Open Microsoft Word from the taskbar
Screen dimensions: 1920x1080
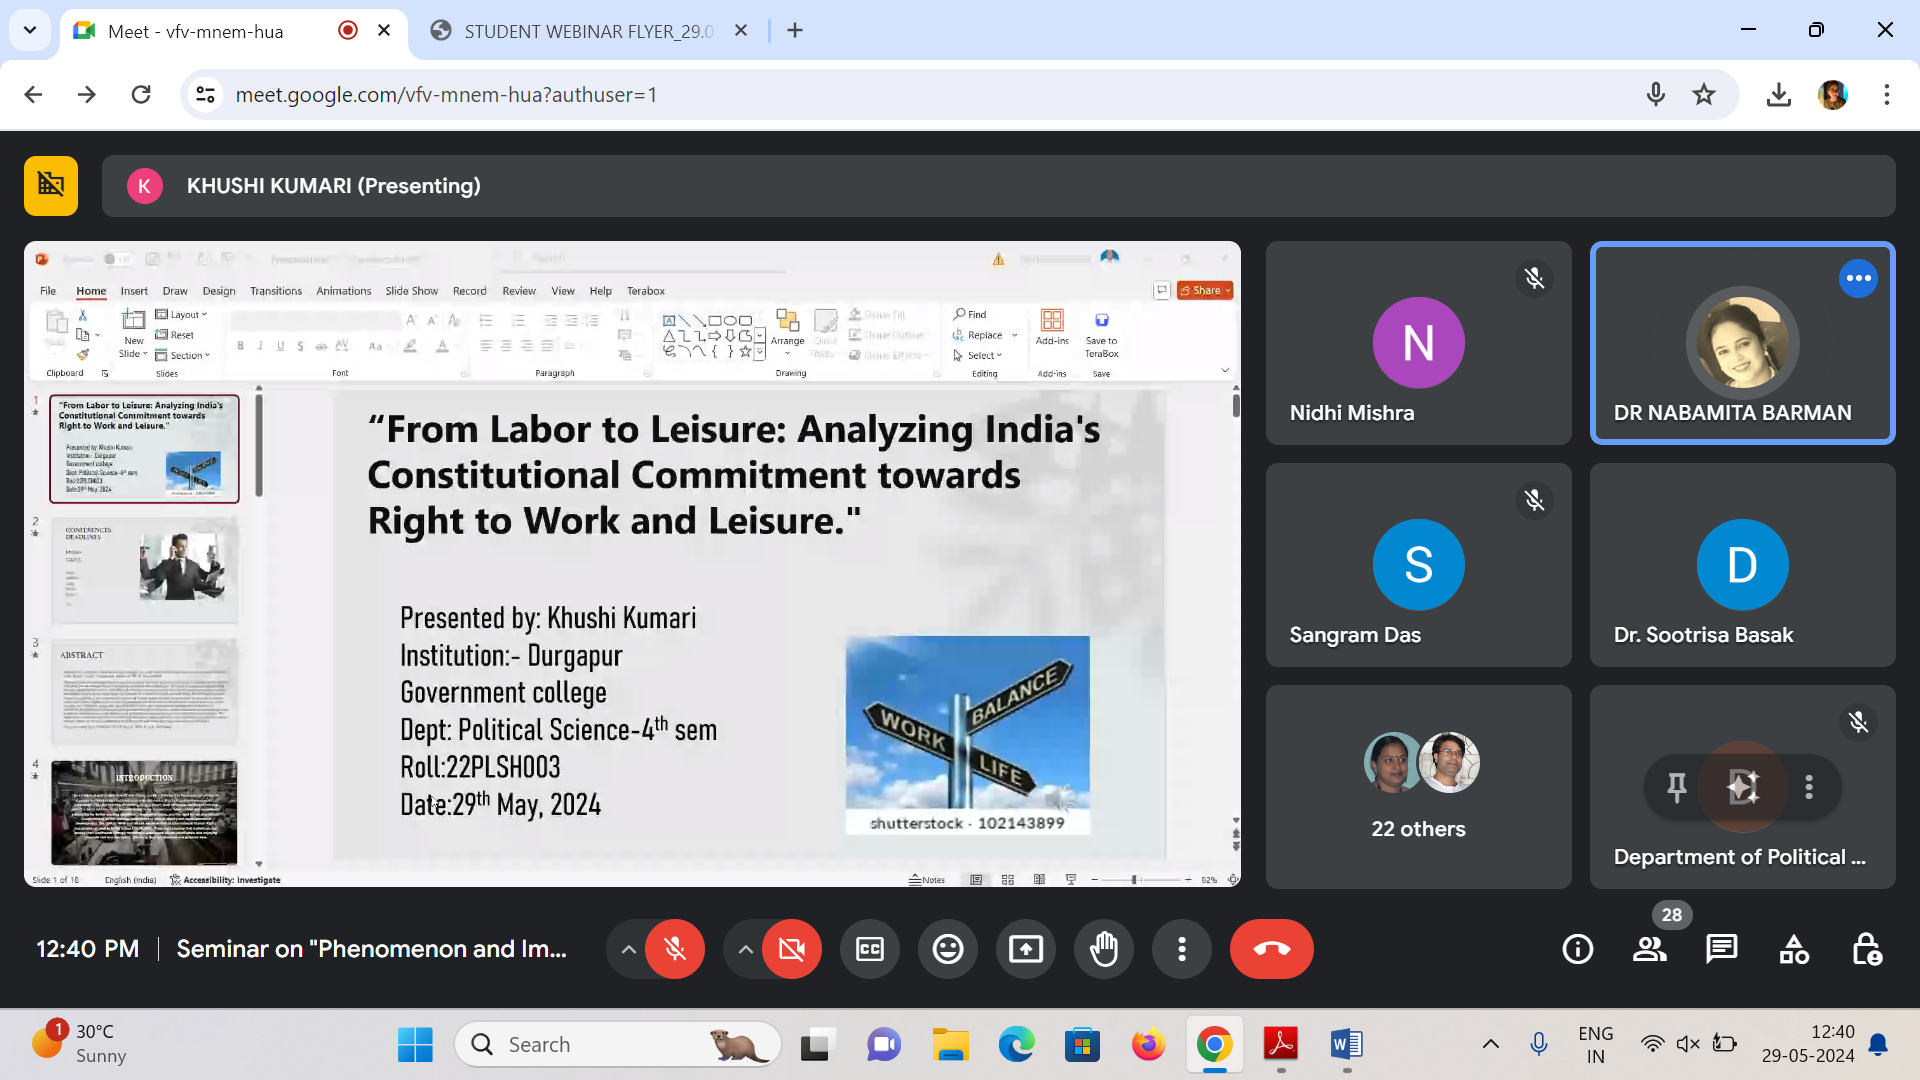pyautogui.click(x=1346, y=1045)
